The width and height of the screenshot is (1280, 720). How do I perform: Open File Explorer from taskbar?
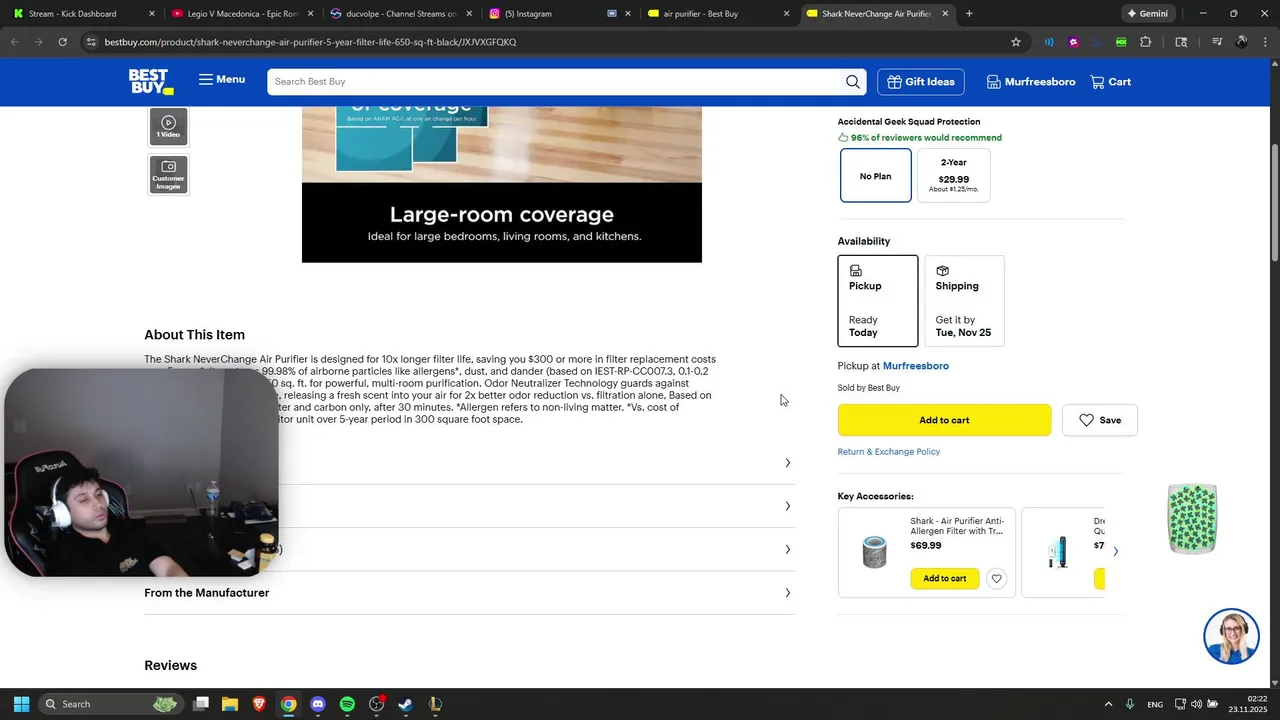(230, 704)
